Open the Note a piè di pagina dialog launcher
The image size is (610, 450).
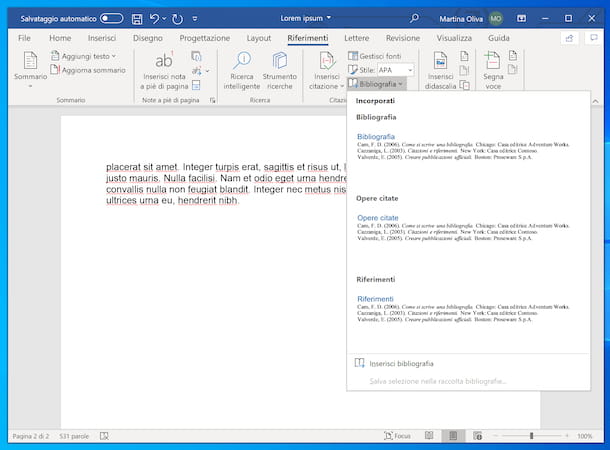tap(212, 100)
